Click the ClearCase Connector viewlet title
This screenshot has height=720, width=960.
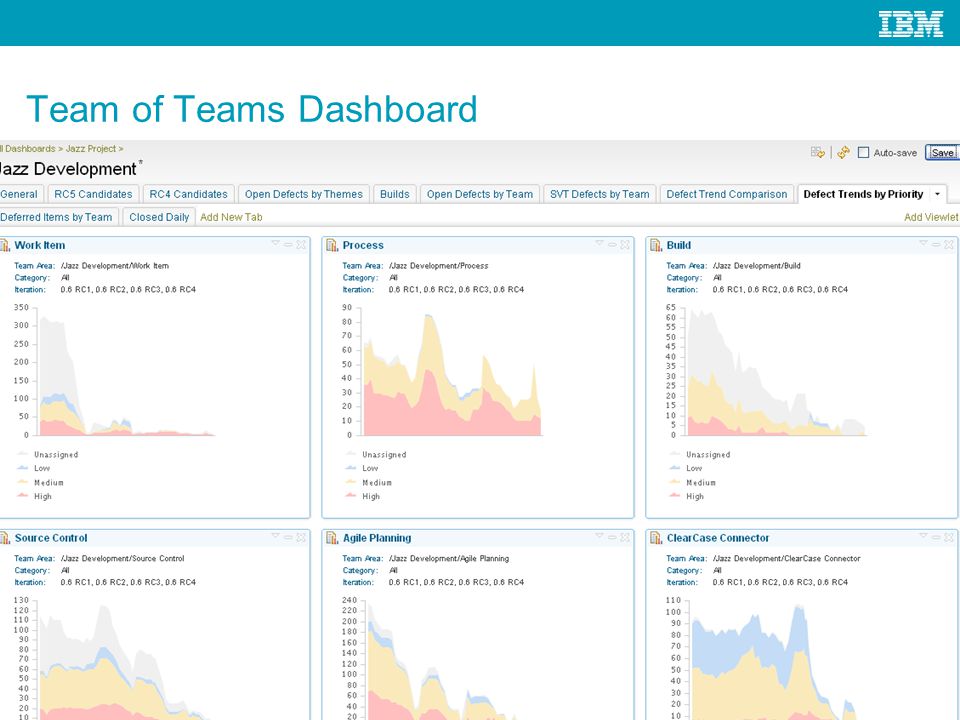(718, 538)
